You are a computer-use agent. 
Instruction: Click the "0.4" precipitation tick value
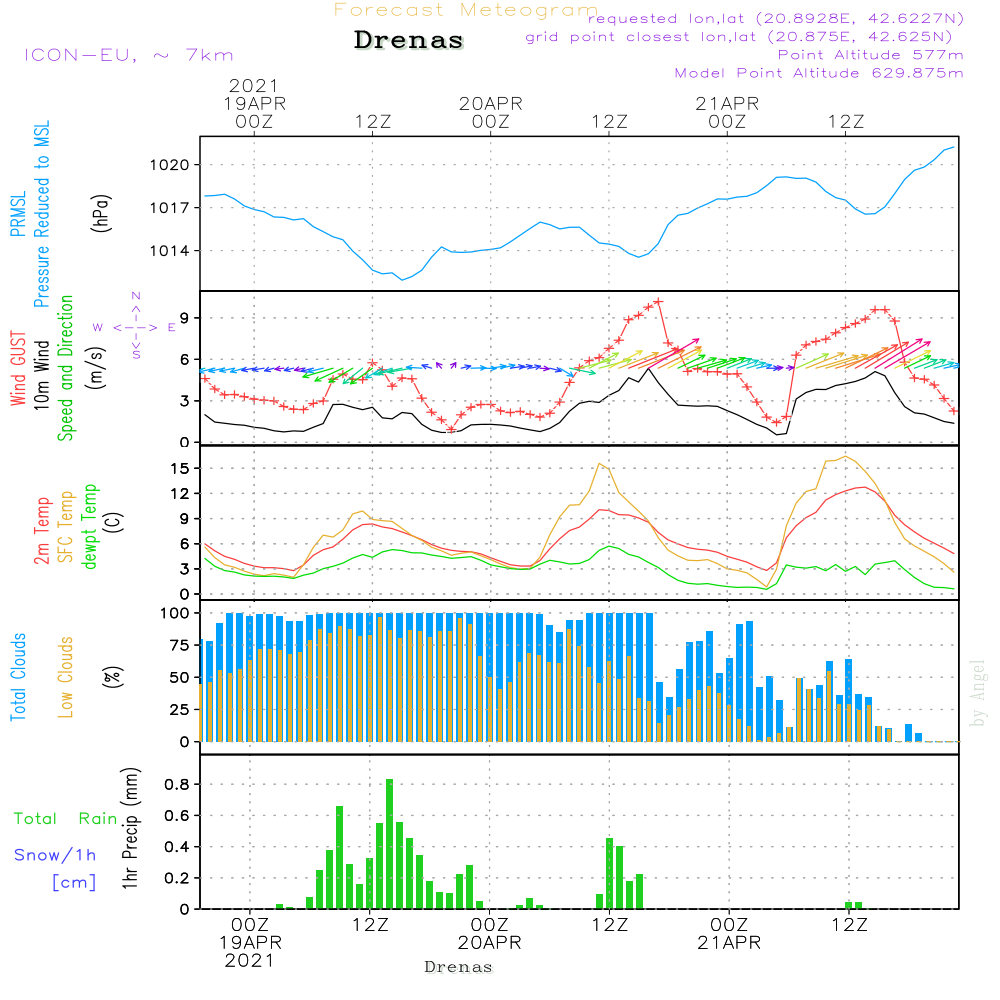click(x=177, y=847)
